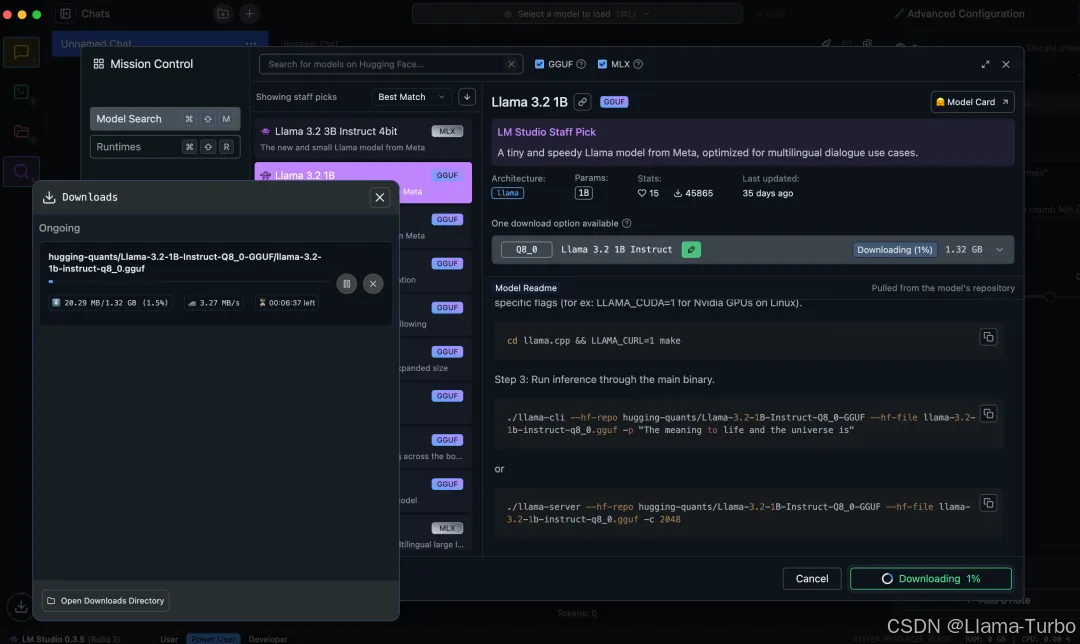1080x644 pixels.
Task: Open the Select a model to load dropdown
Action: tap(577, 13)
